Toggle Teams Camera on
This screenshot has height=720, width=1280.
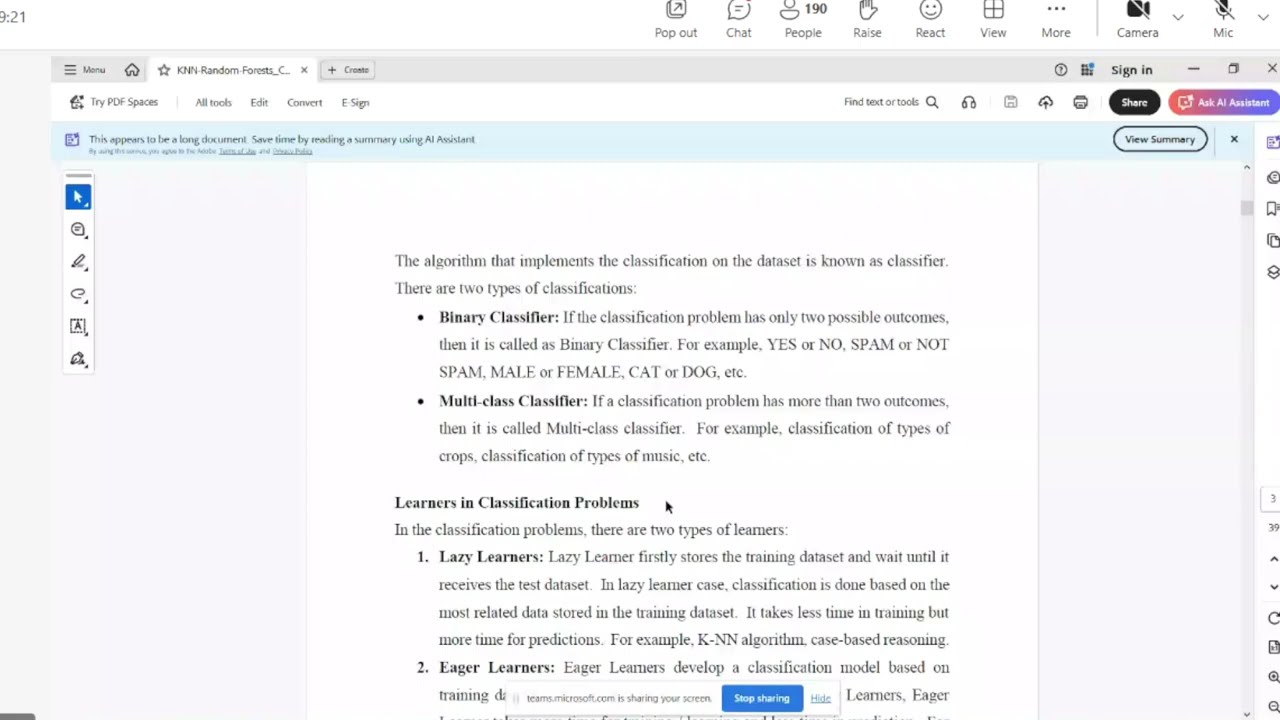click(1138, 21)
